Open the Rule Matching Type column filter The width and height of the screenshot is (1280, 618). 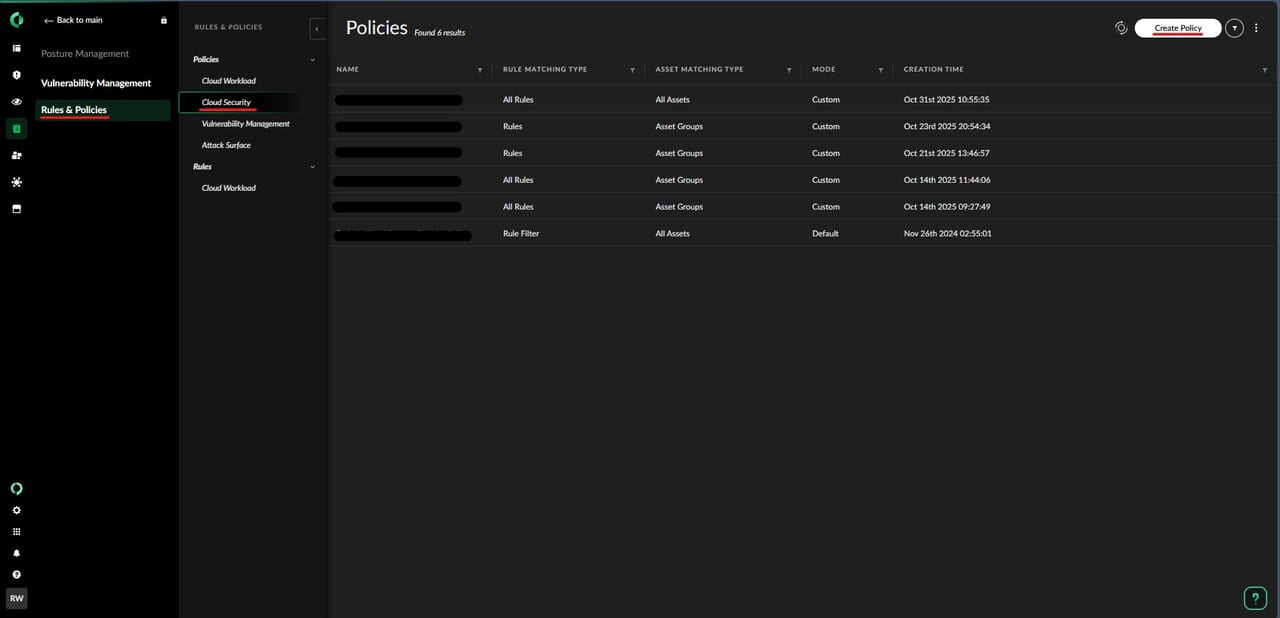tap(632, 70)
